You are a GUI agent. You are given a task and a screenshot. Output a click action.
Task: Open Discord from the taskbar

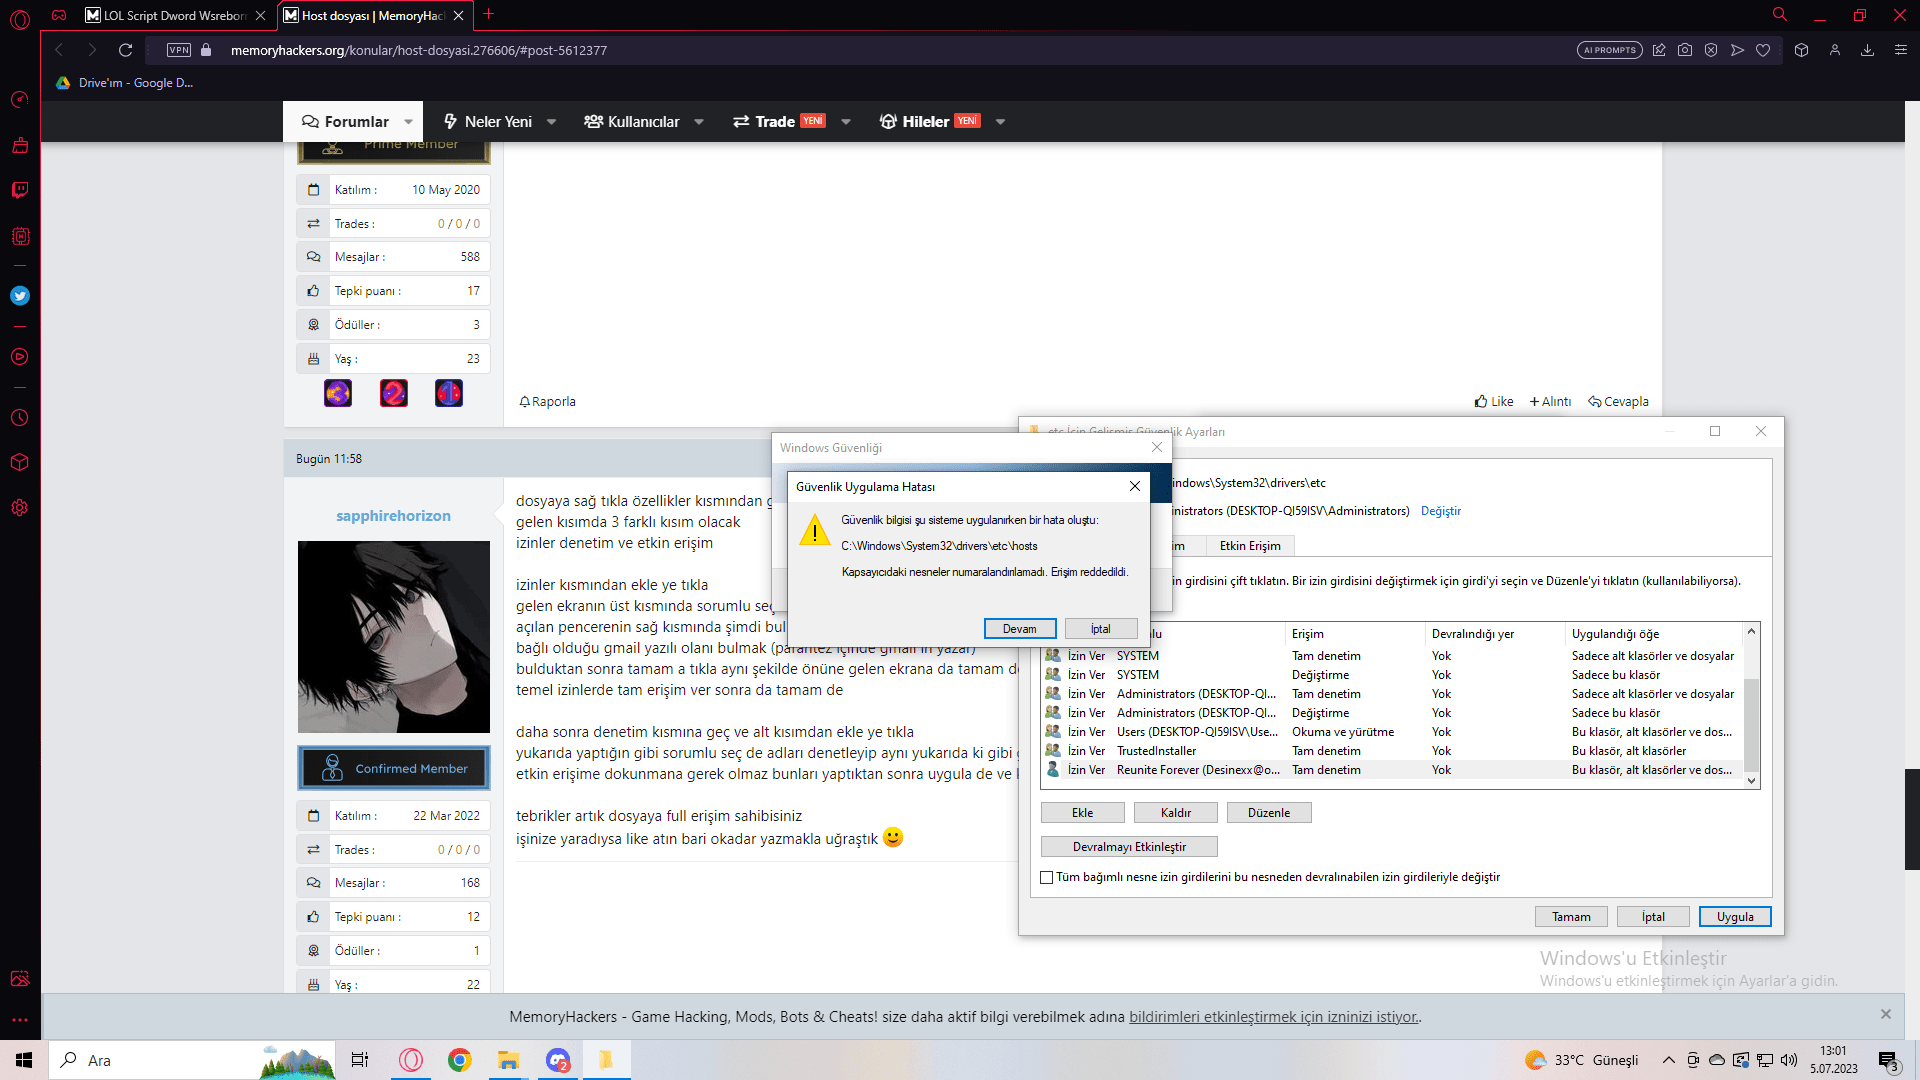point(558,1060)
